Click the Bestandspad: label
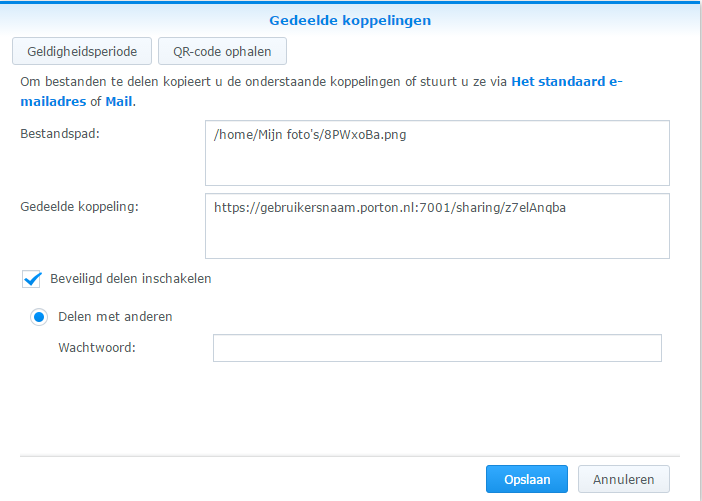Image resolution: width=702 pixels, height=501 pixels. click(x=60, y=133)
